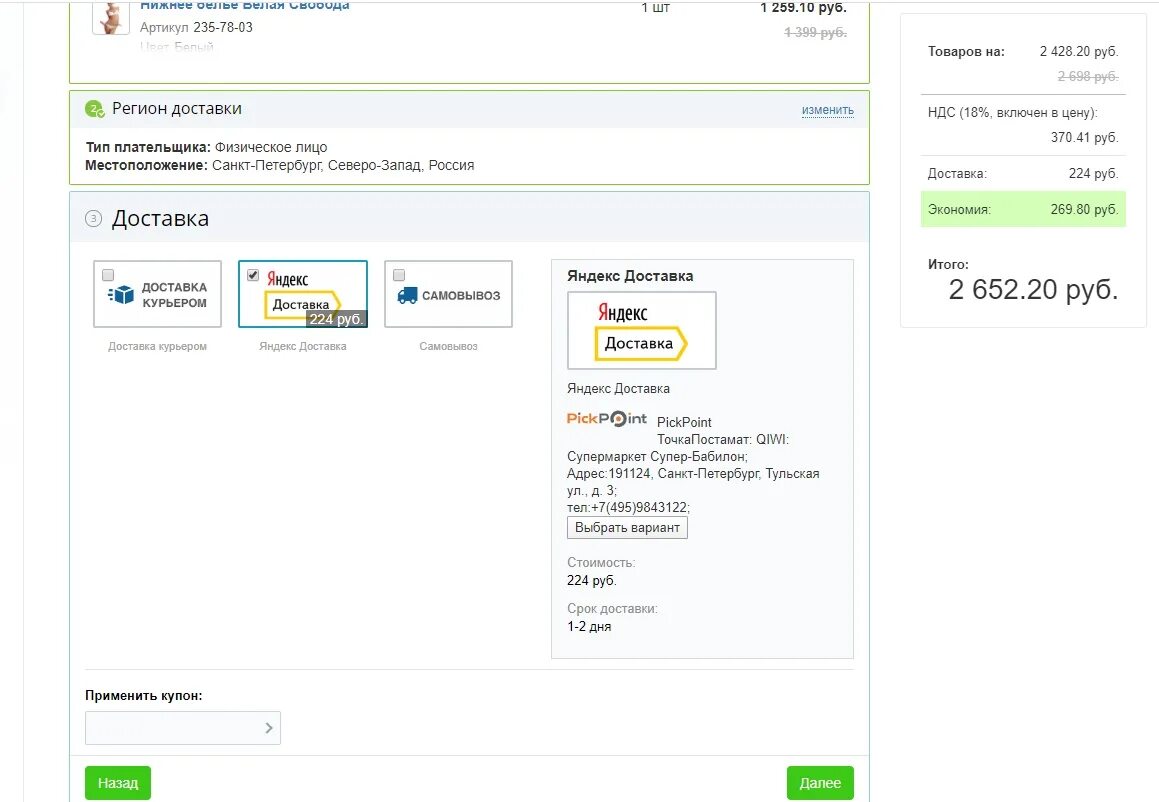Image resolution: width=1159 pixels, height=802 pixels.
Task: Click the Итого total 2 652.20 руб.
Action: pyautogui.click(x=1033, y=290)
